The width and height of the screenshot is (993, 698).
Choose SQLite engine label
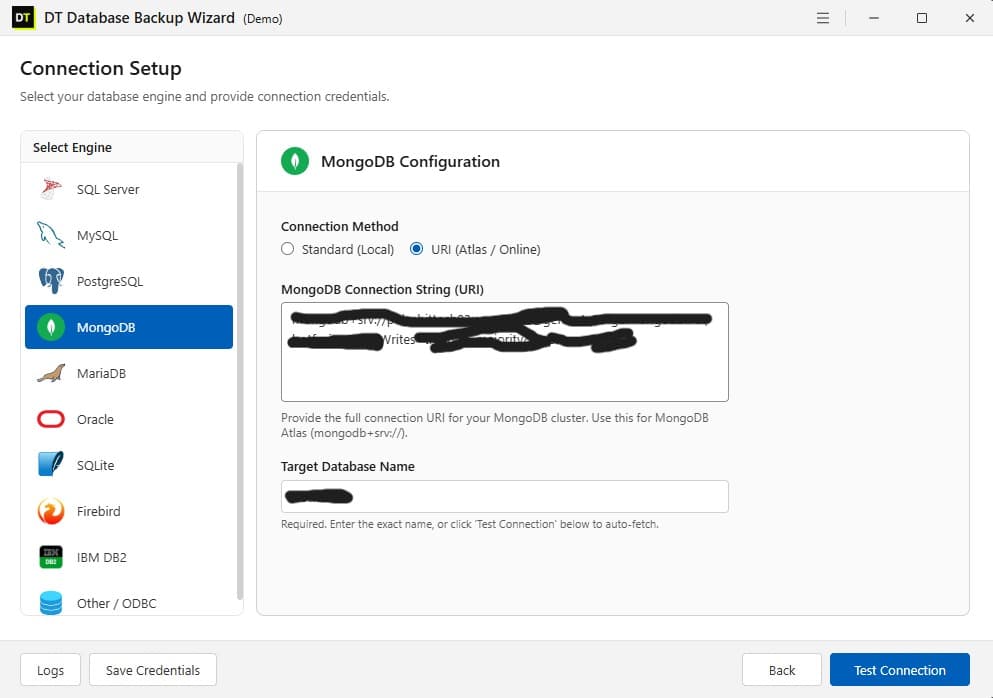pos(96,465)
